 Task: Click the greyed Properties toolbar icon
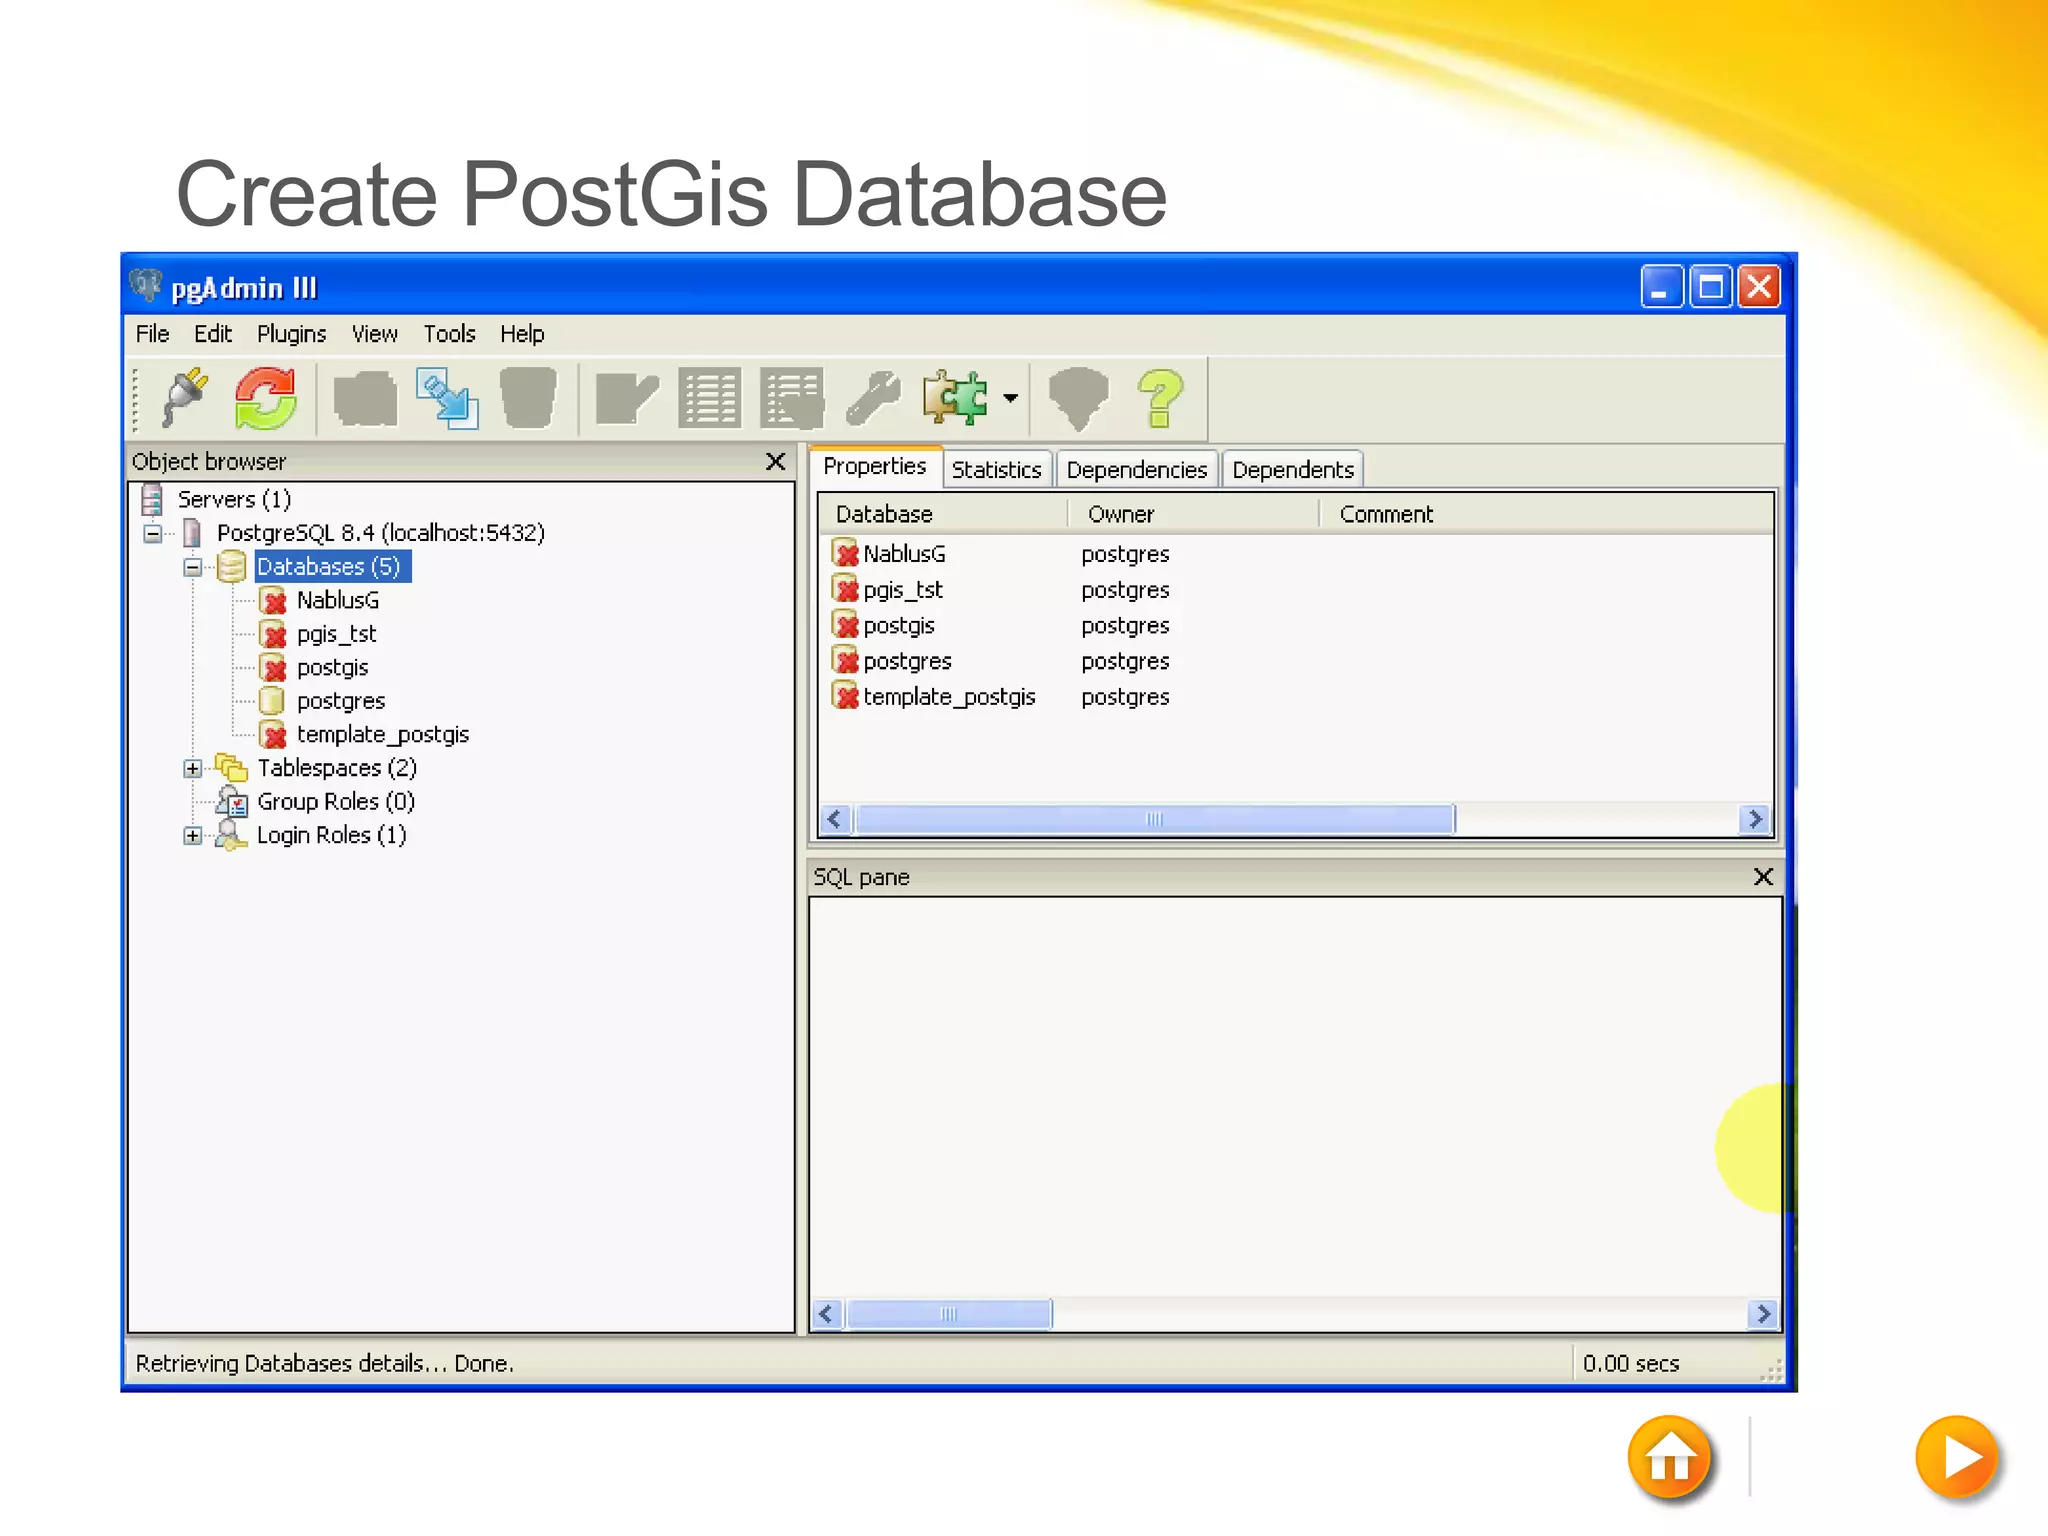[x=365, y=398]
